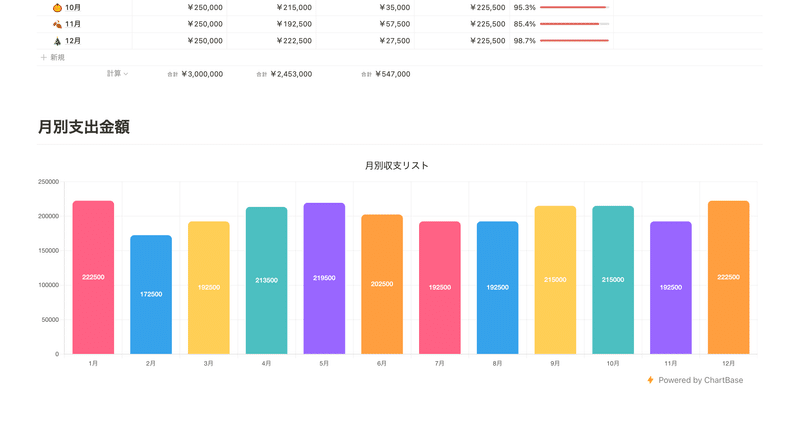Click the teal 4月 bar labeled 213500
The width and height of the screenshot is (800, 421).
click(266, 280)
